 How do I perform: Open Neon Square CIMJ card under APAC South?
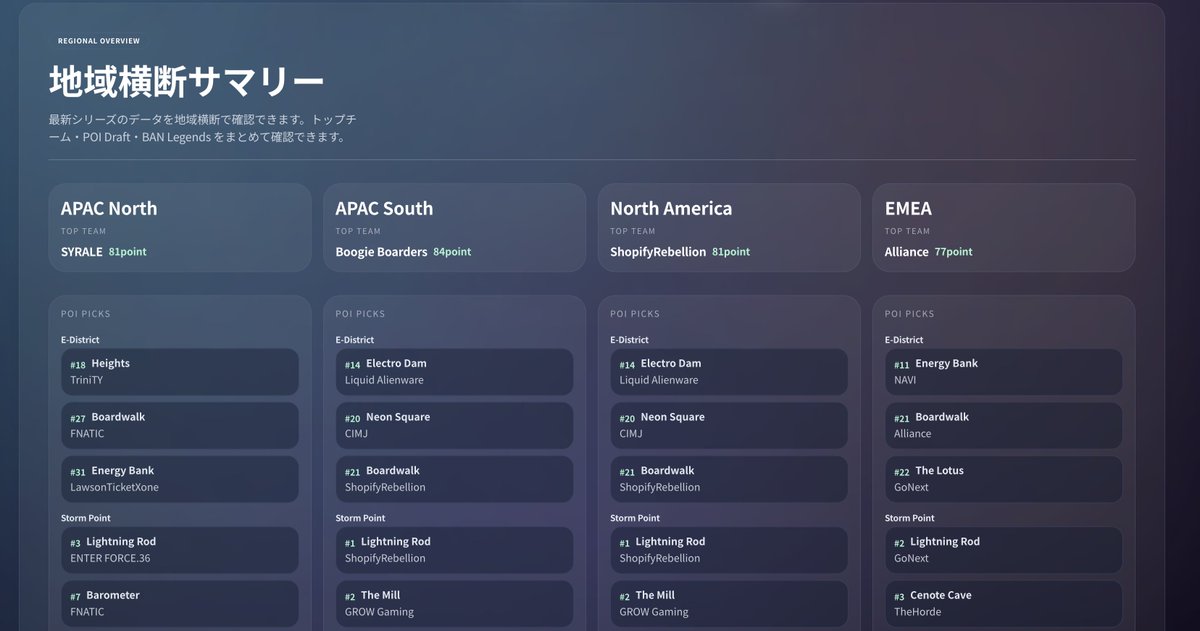click(x=455, y=425)
